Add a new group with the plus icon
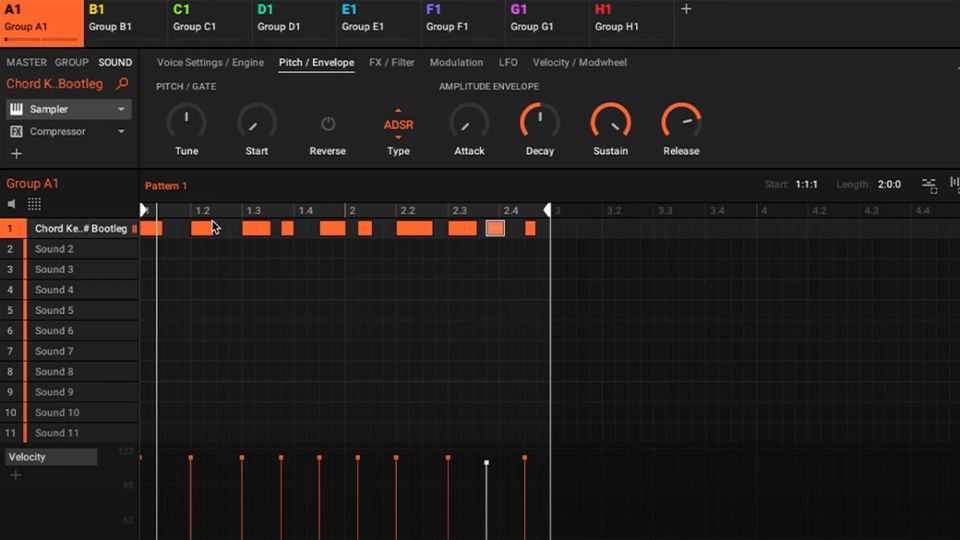 coord(686,9)
